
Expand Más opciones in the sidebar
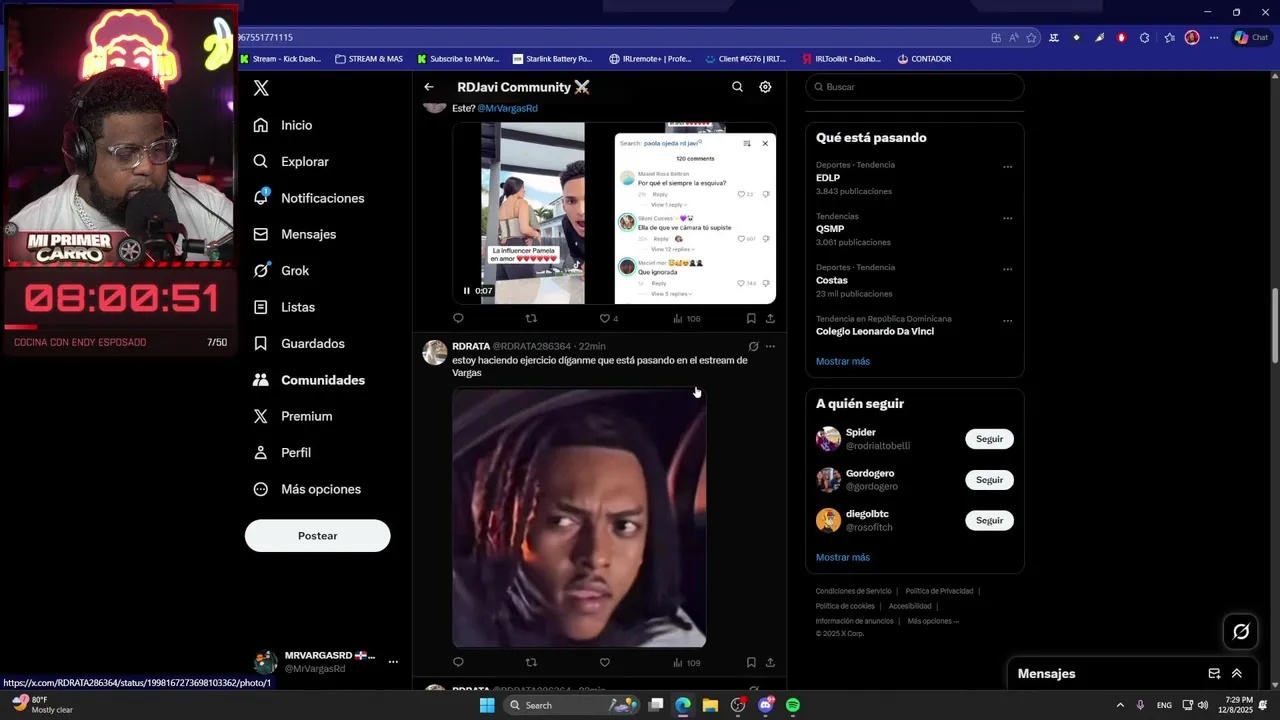[307, 489]
